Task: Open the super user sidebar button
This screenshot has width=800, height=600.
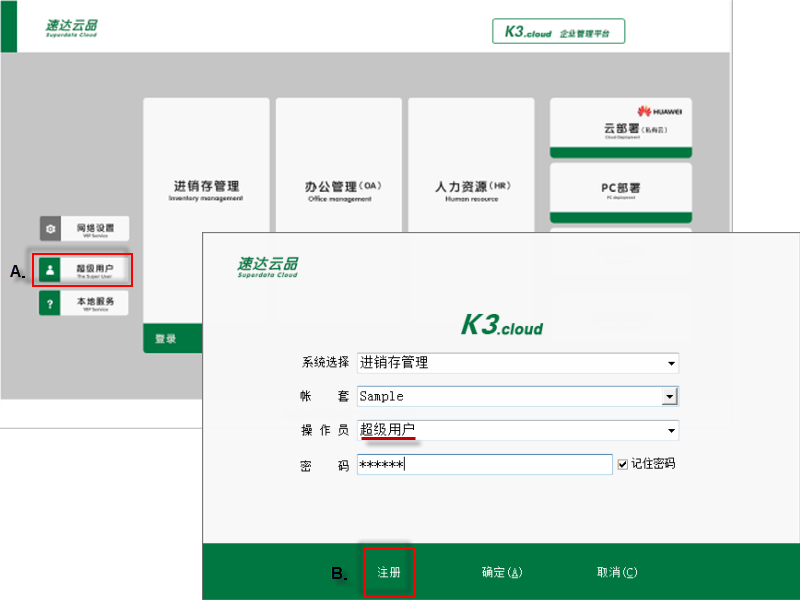Action: tap(84, 270)
